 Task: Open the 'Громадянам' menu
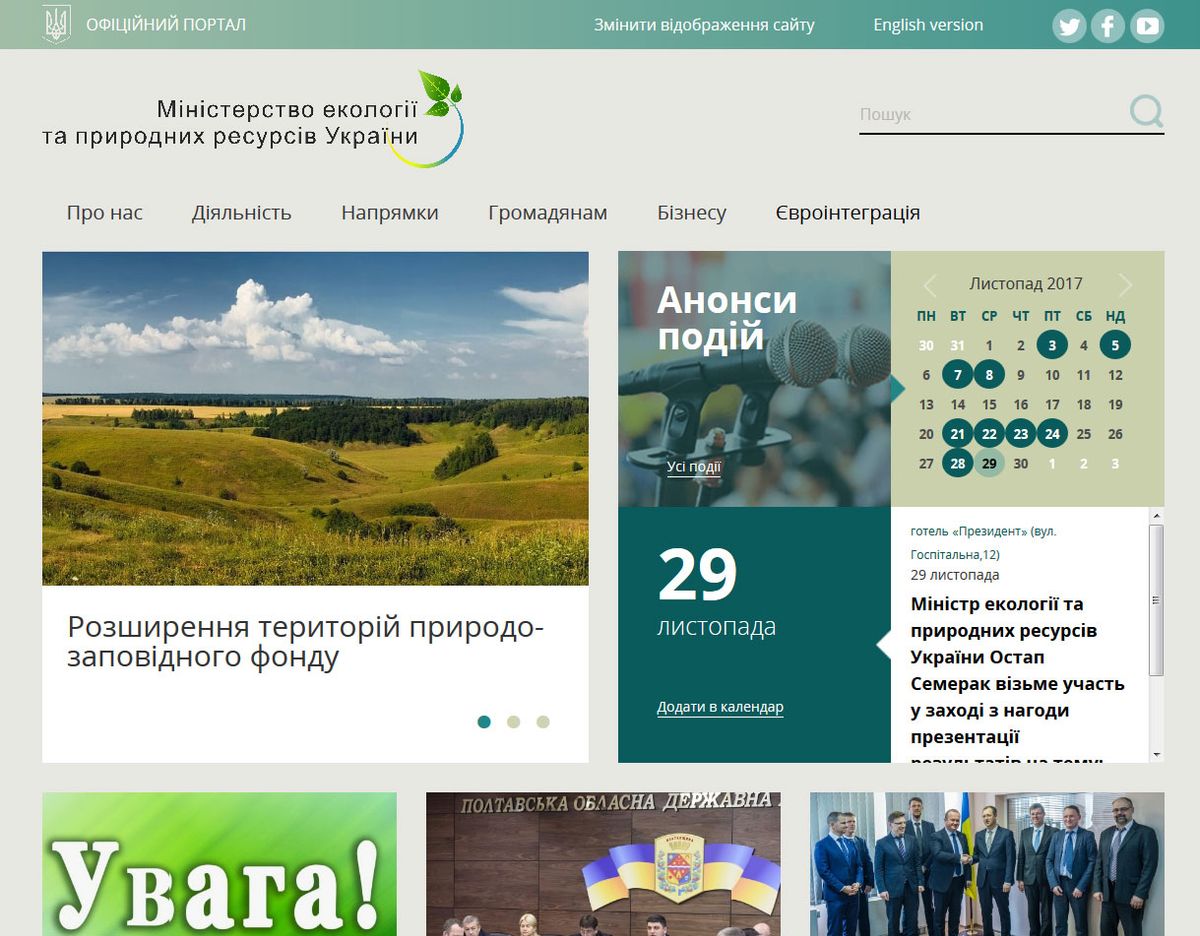coord(548,213)
